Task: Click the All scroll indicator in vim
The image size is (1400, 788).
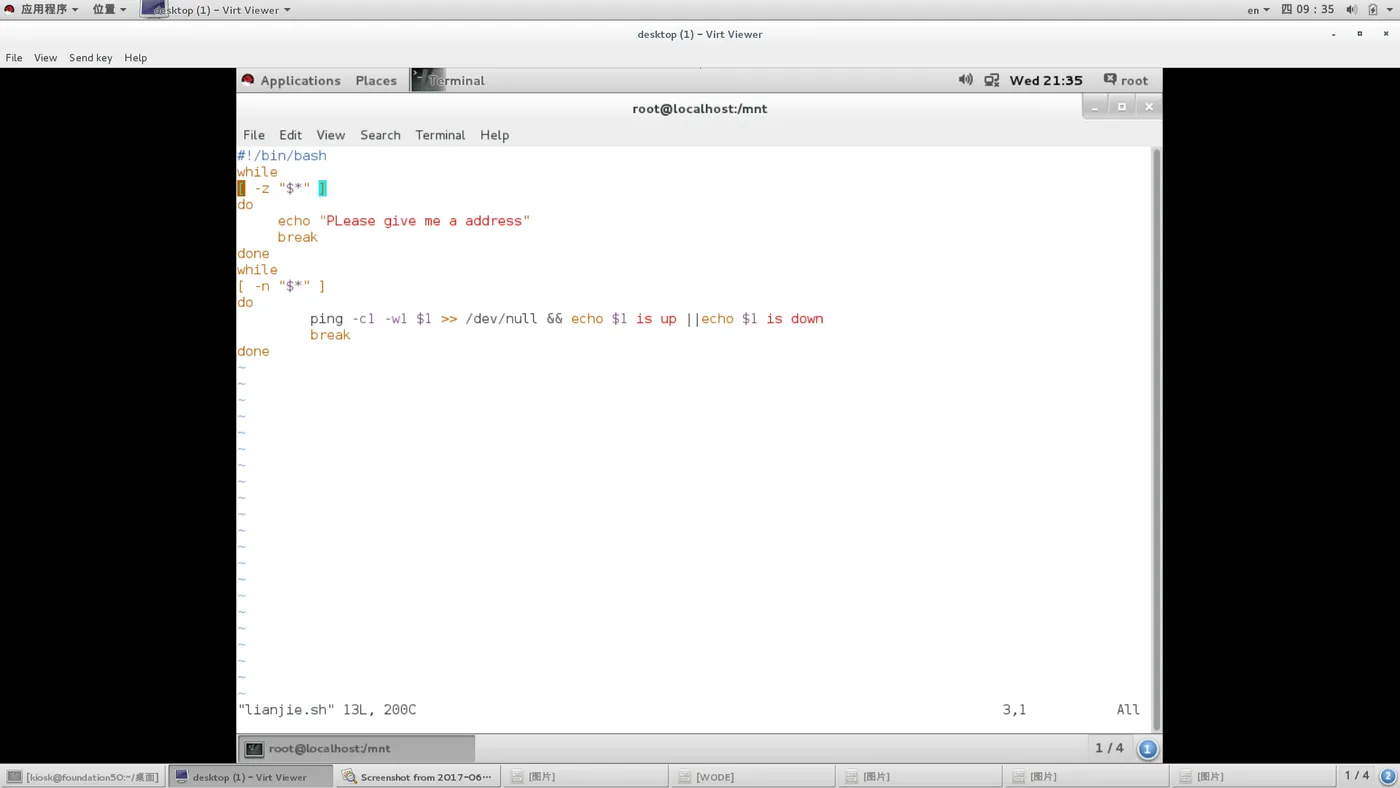Action: point(1128,710)
